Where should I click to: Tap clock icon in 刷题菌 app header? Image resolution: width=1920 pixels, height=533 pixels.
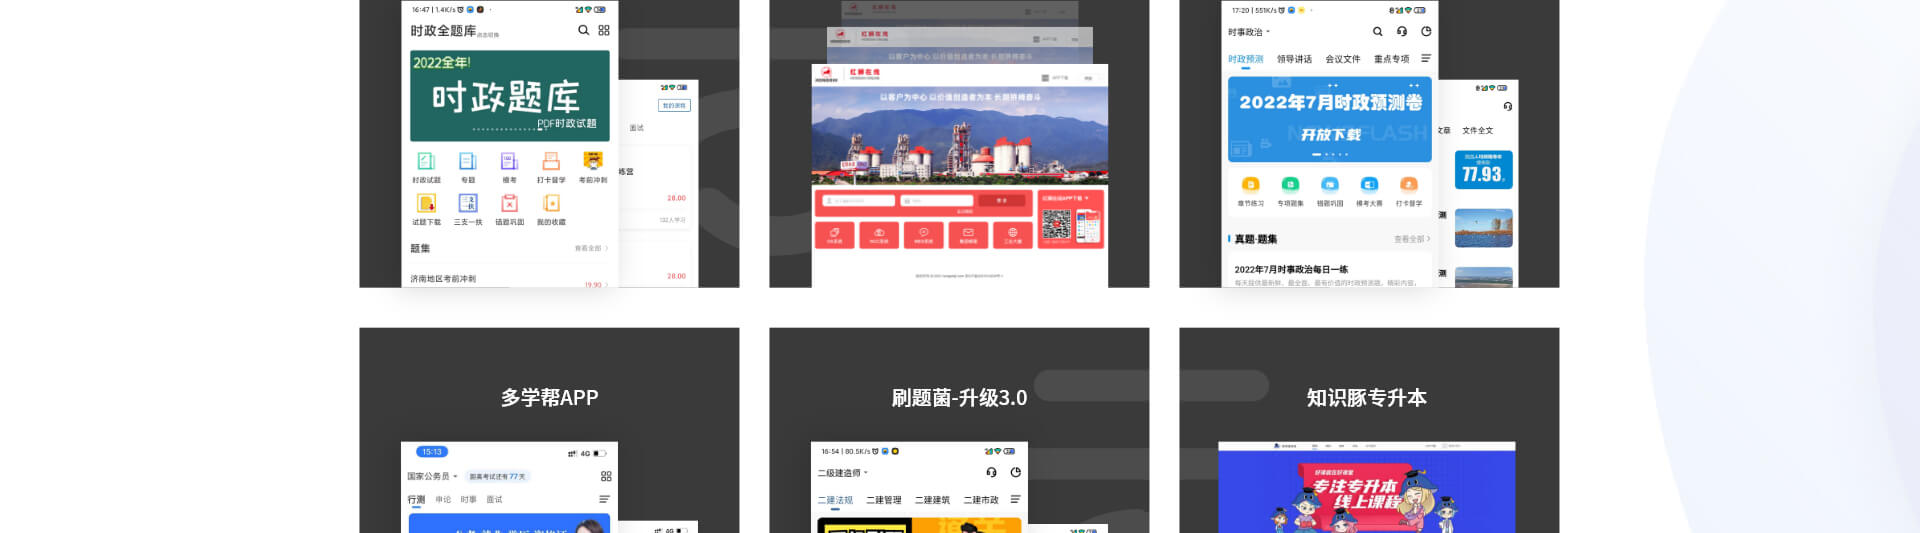(x=1015, y=472)
